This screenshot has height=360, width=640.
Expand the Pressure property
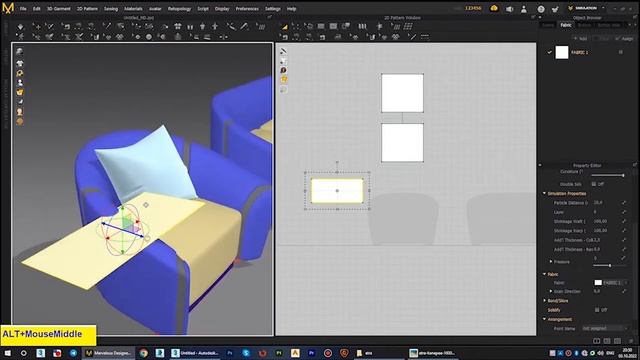point(551,261)
